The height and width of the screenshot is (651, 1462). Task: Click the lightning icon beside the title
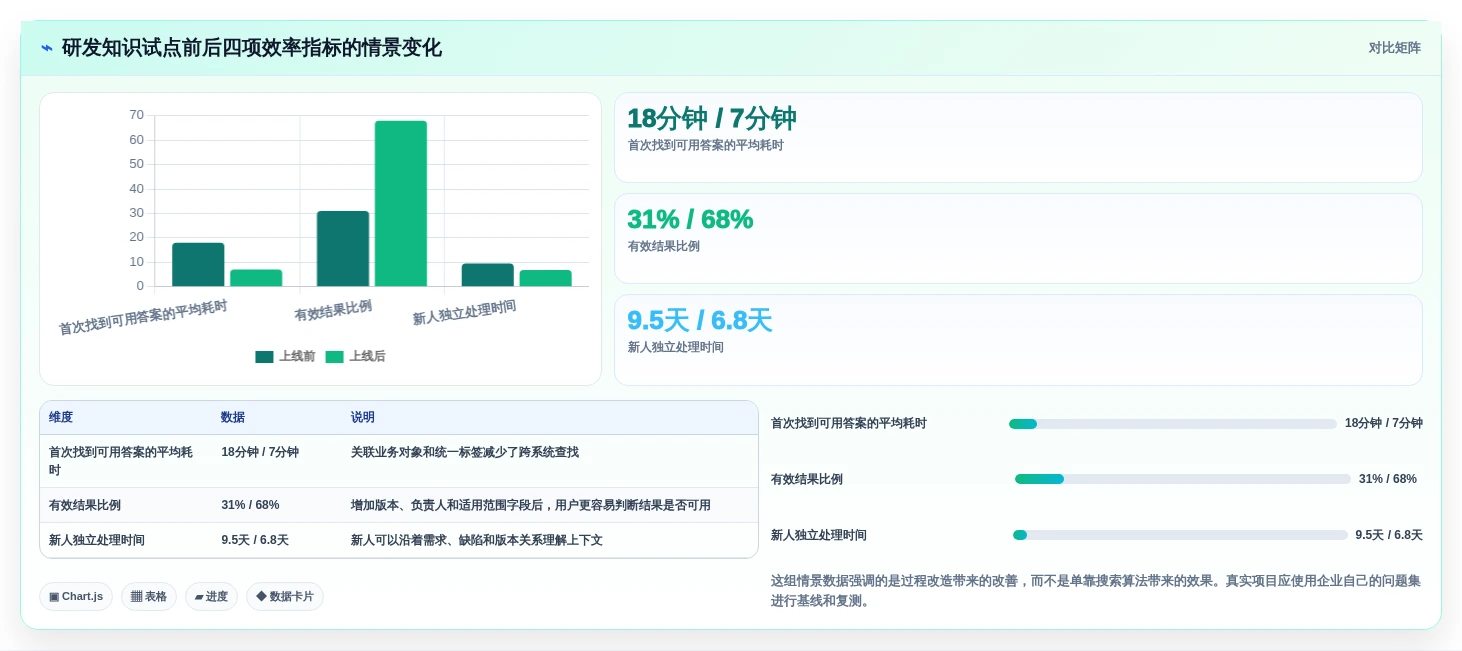tap(47, 48)
